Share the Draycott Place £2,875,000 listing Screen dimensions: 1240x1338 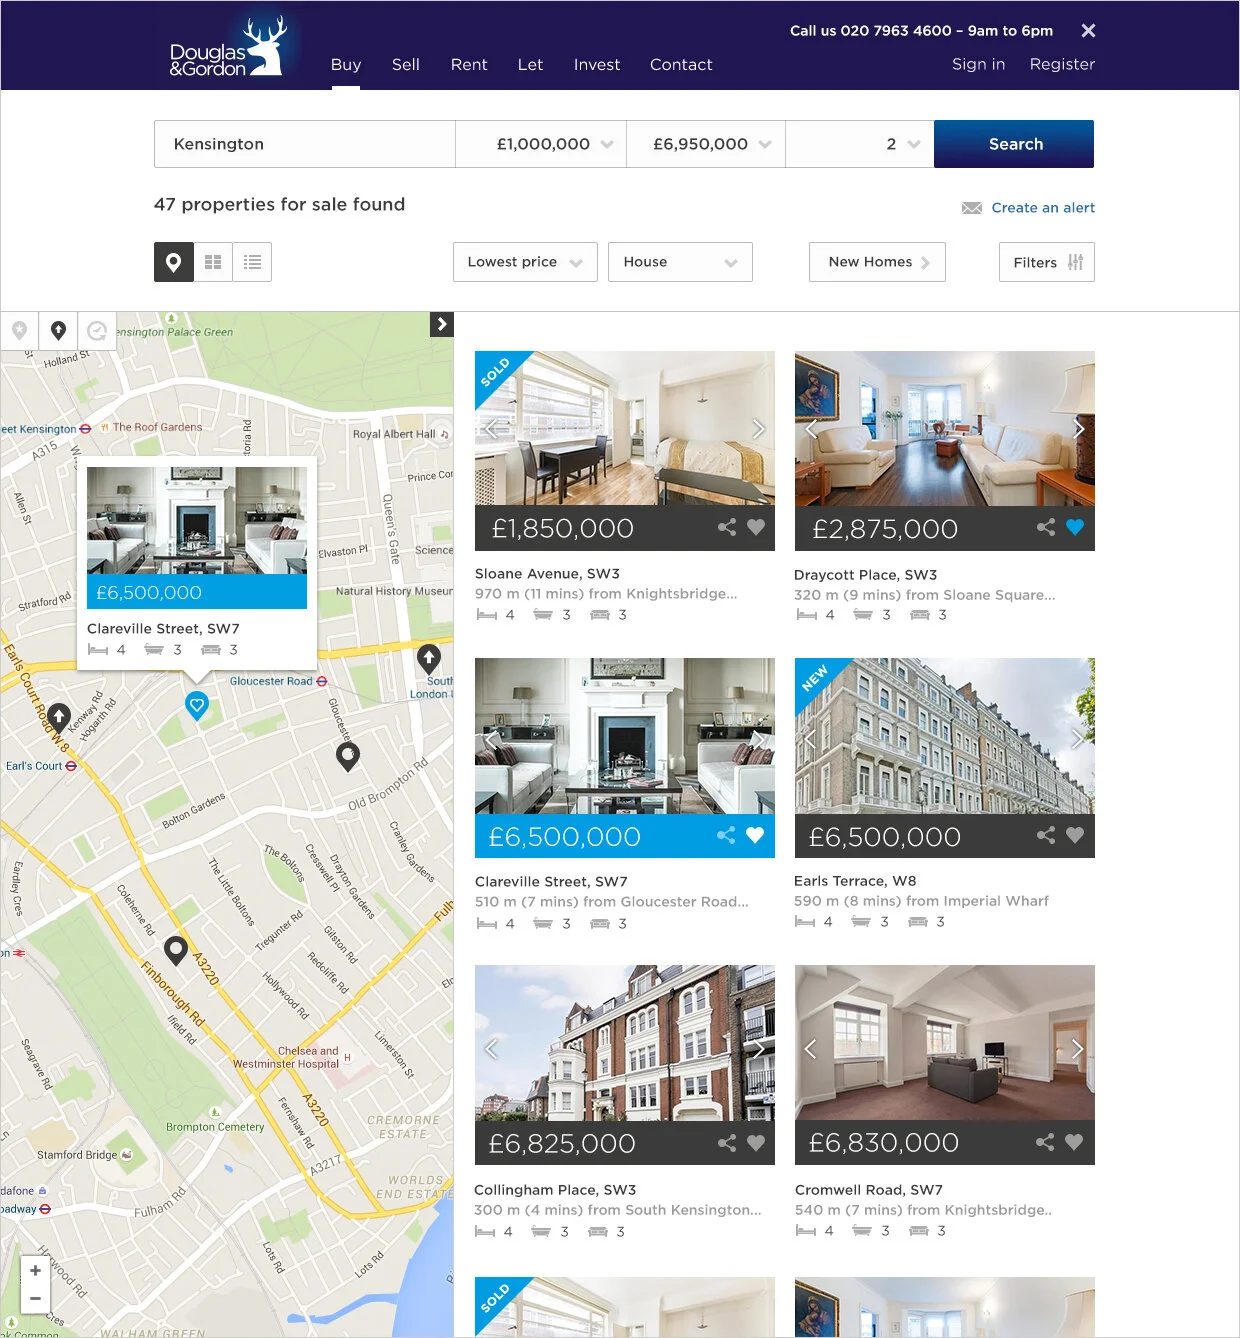pyautogui.click(x=1046, y=527)
